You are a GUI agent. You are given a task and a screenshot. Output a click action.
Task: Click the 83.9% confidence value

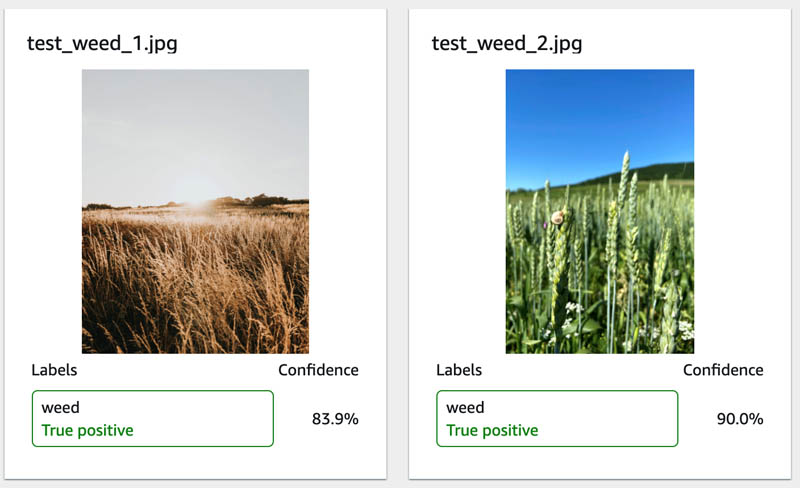pyautogui.click(x=335, y=419)
